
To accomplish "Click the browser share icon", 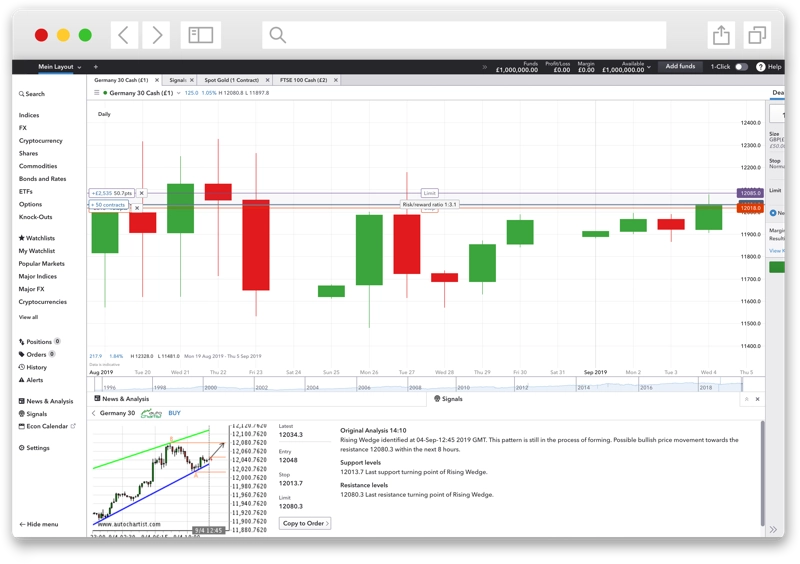I will pos(721,35).
